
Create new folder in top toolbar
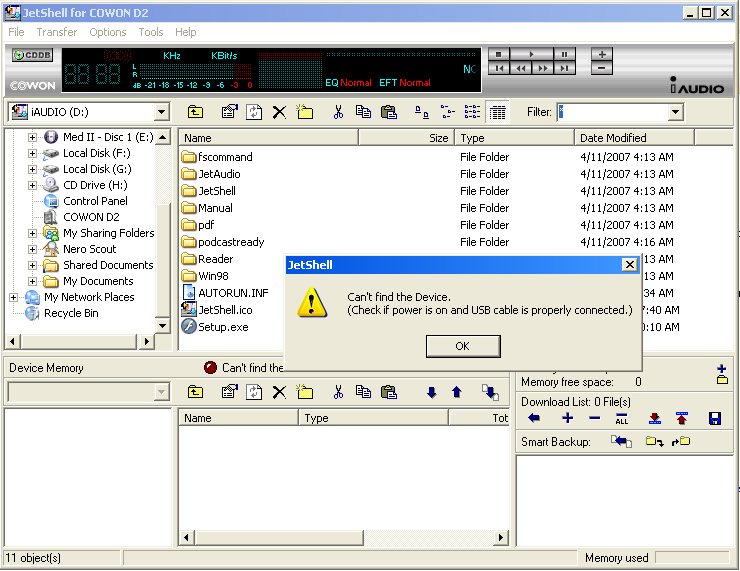[x=305, y=112]
